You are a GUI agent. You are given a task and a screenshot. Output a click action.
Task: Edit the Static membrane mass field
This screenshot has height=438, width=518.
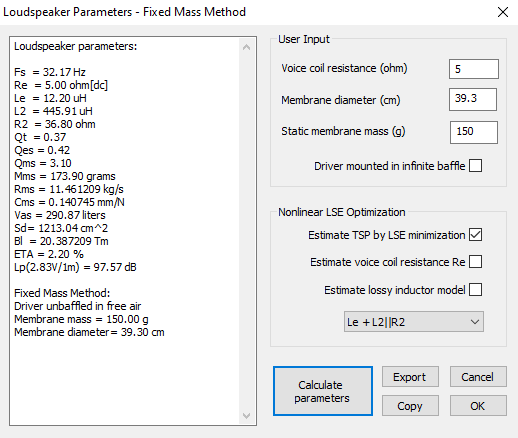474,132
